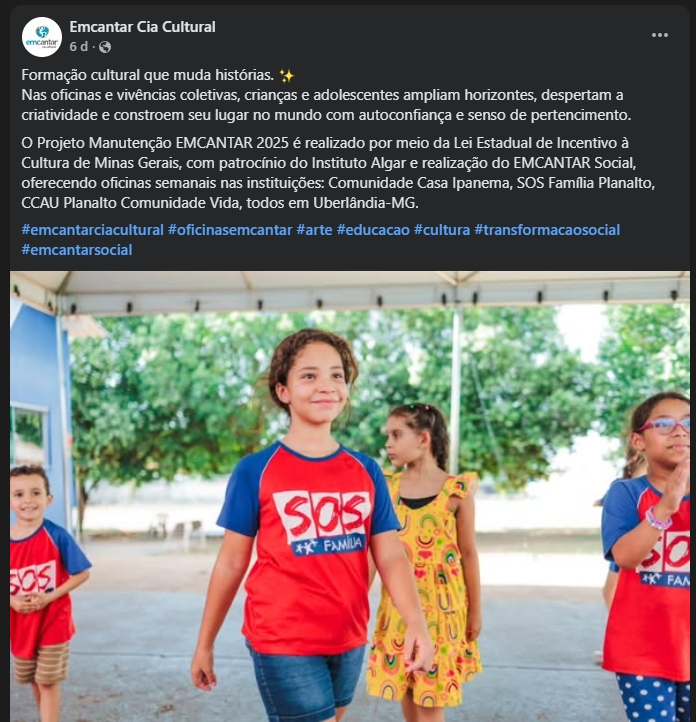
Task: Follow the #arte hashtag link
Action: tap(314, 230)
